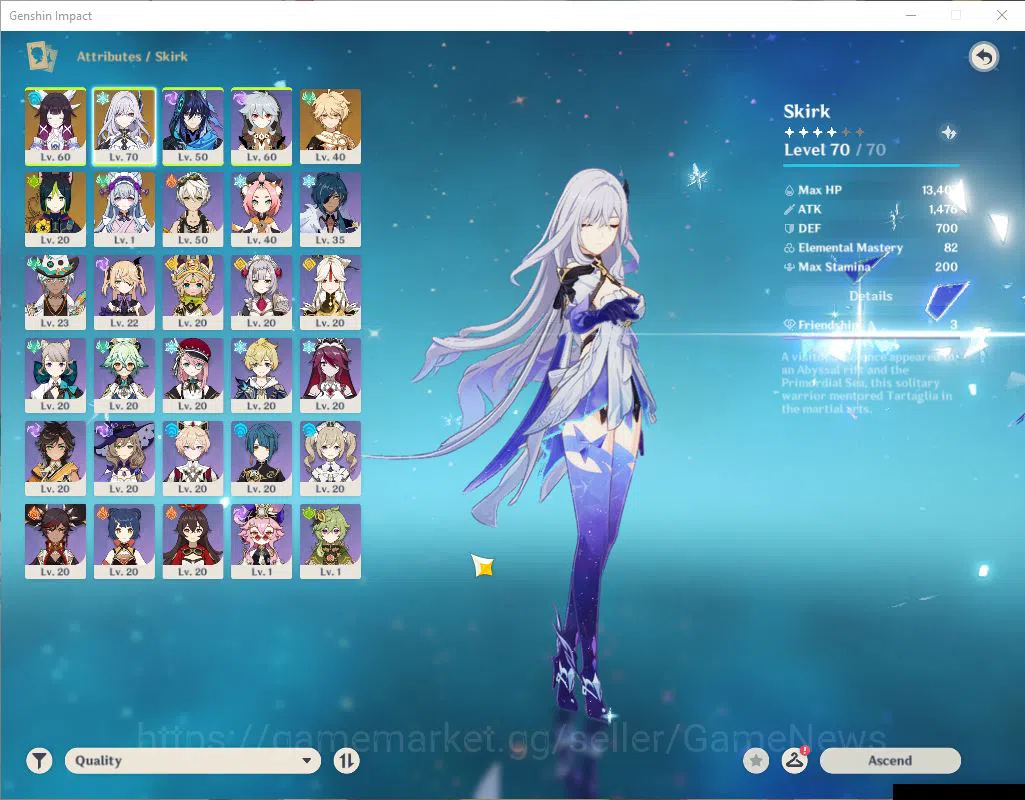Click Skirk's character description text
The height and width of the screenshot is (800, 1025).
click(x=867, y=383)
